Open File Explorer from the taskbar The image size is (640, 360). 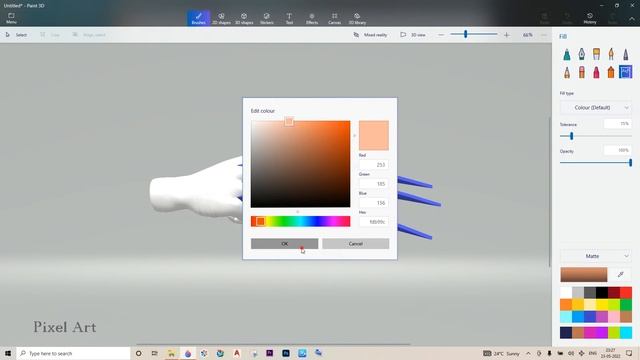point(171,353)
